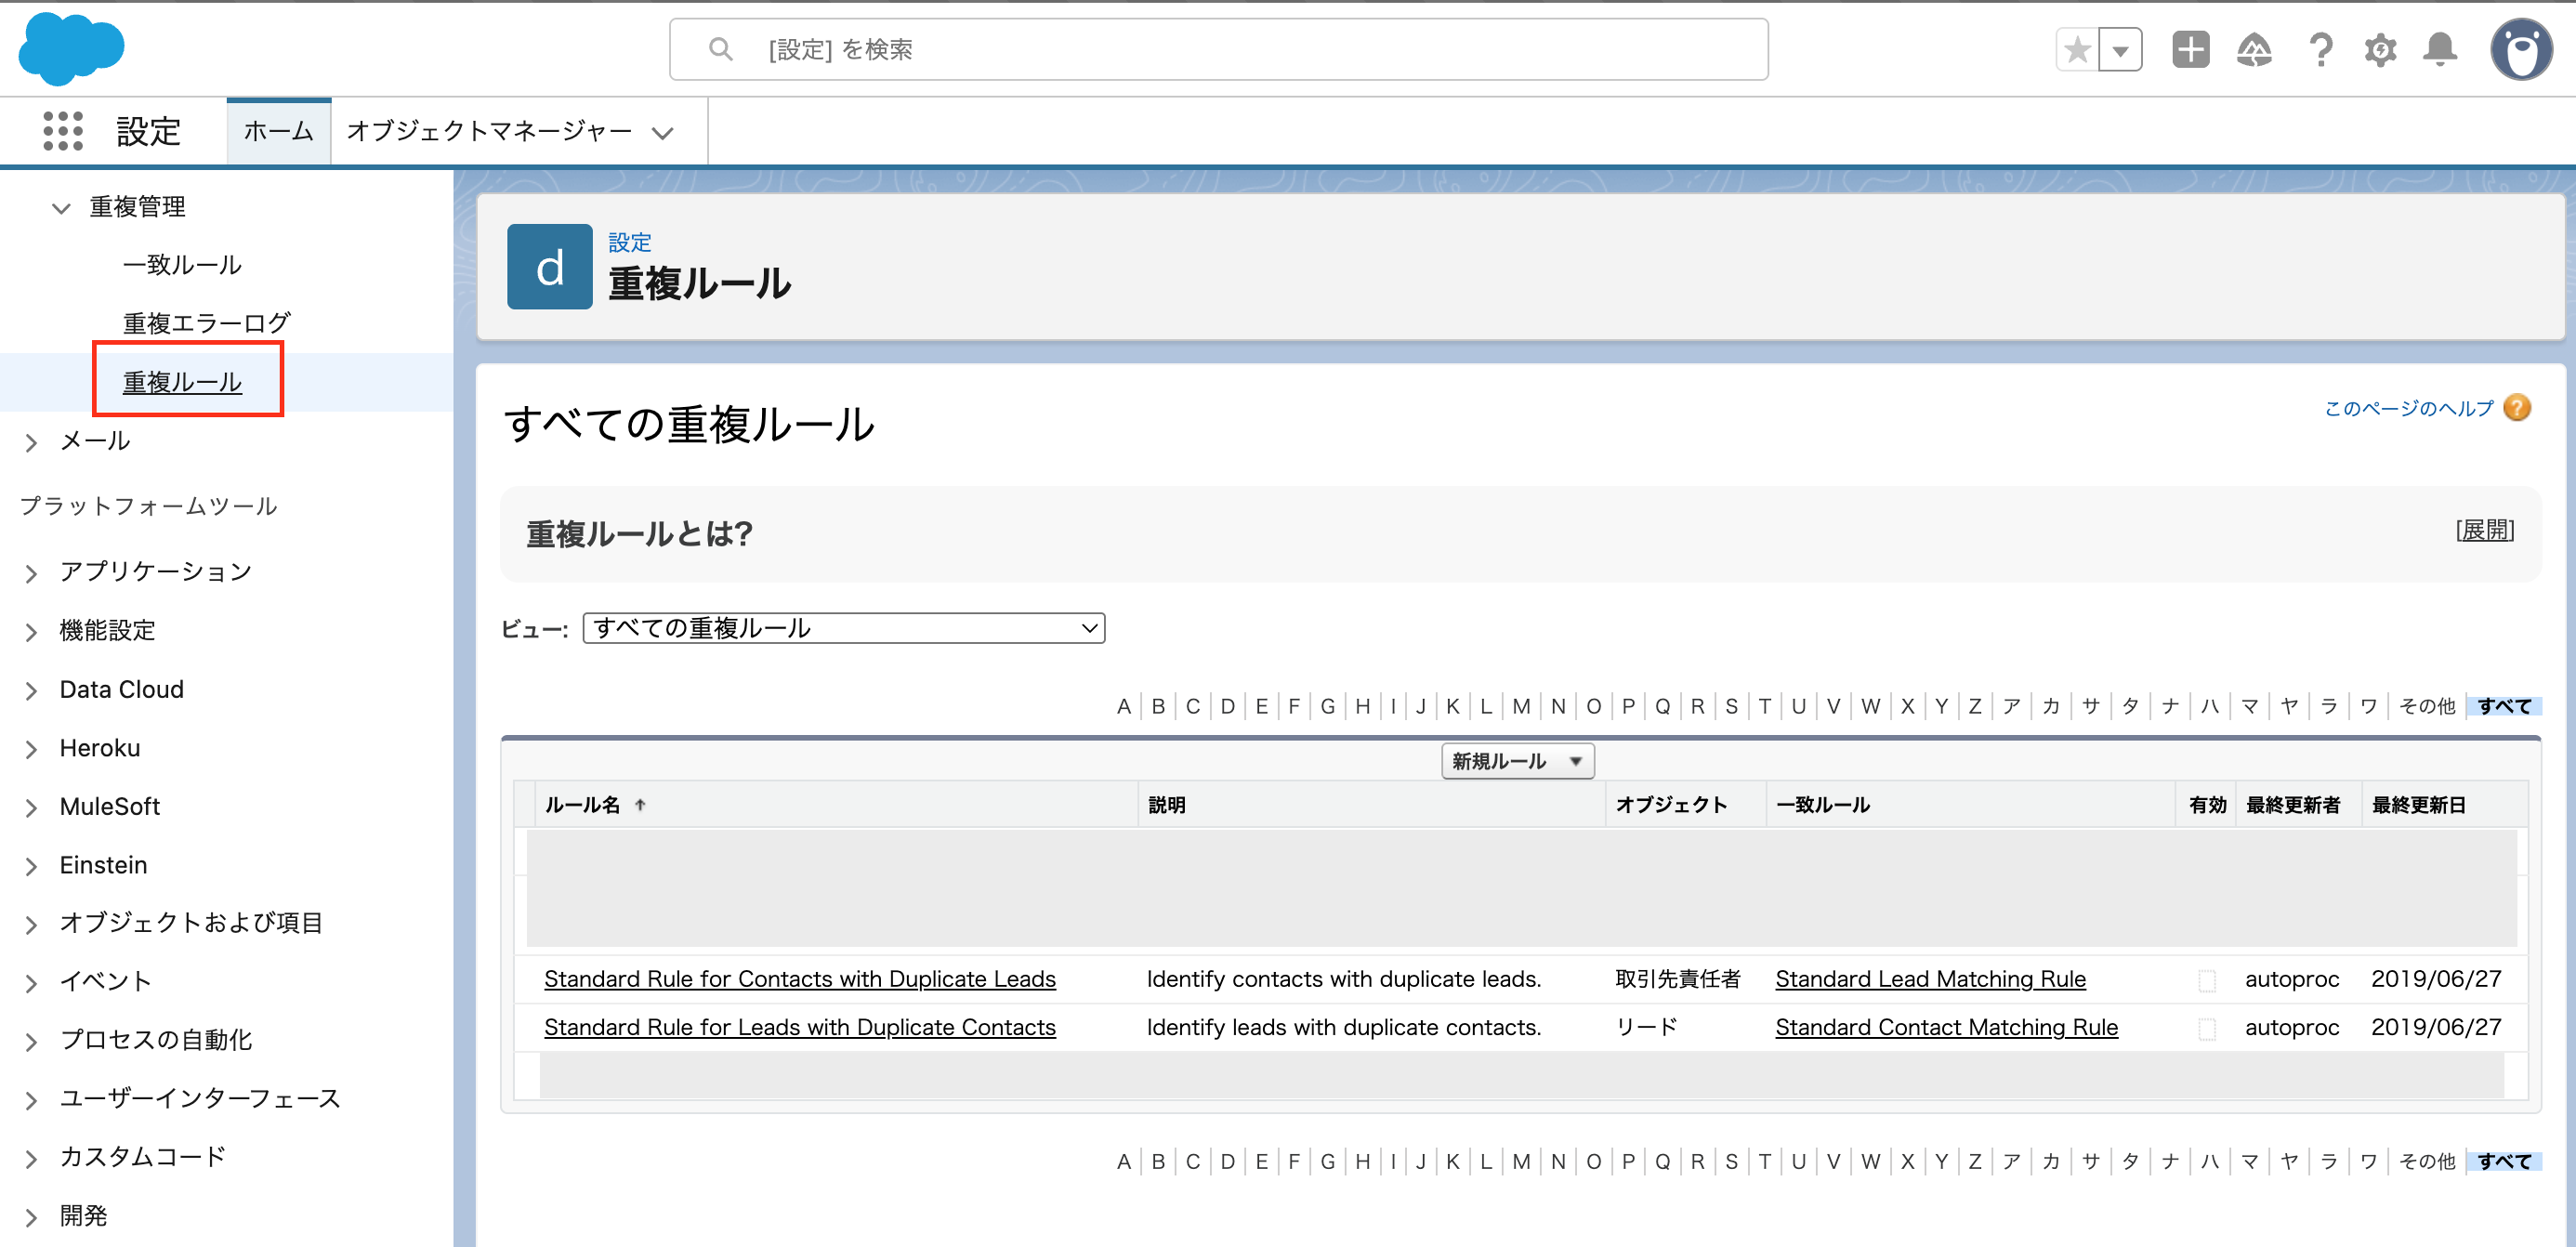This screenshot has width=2576, height=1247.
Task: Click 'Identify leads with duplicate contacts.' description
Action: tap(1343, 1027)
